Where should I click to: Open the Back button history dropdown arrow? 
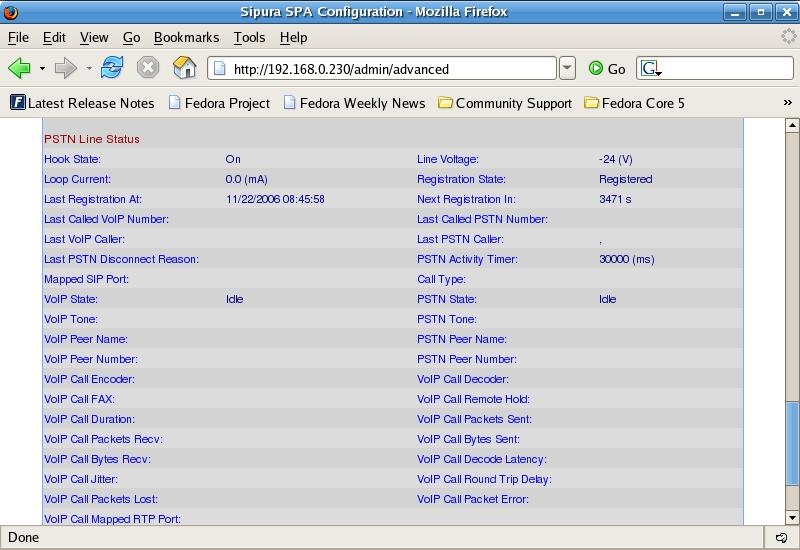click(x=42, y=69)
